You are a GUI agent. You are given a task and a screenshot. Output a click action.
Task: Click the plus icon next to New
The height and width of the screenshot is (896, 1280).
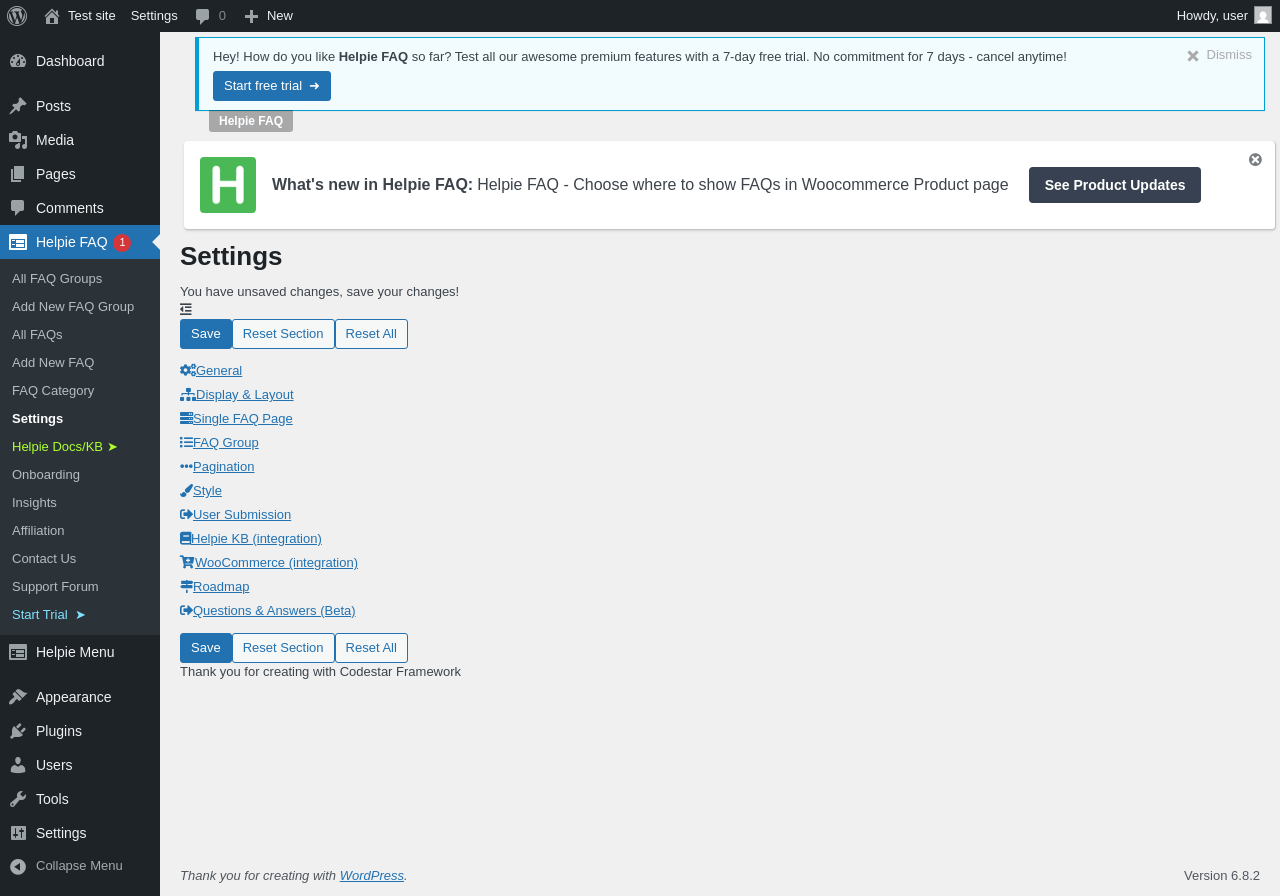point(251,16)
